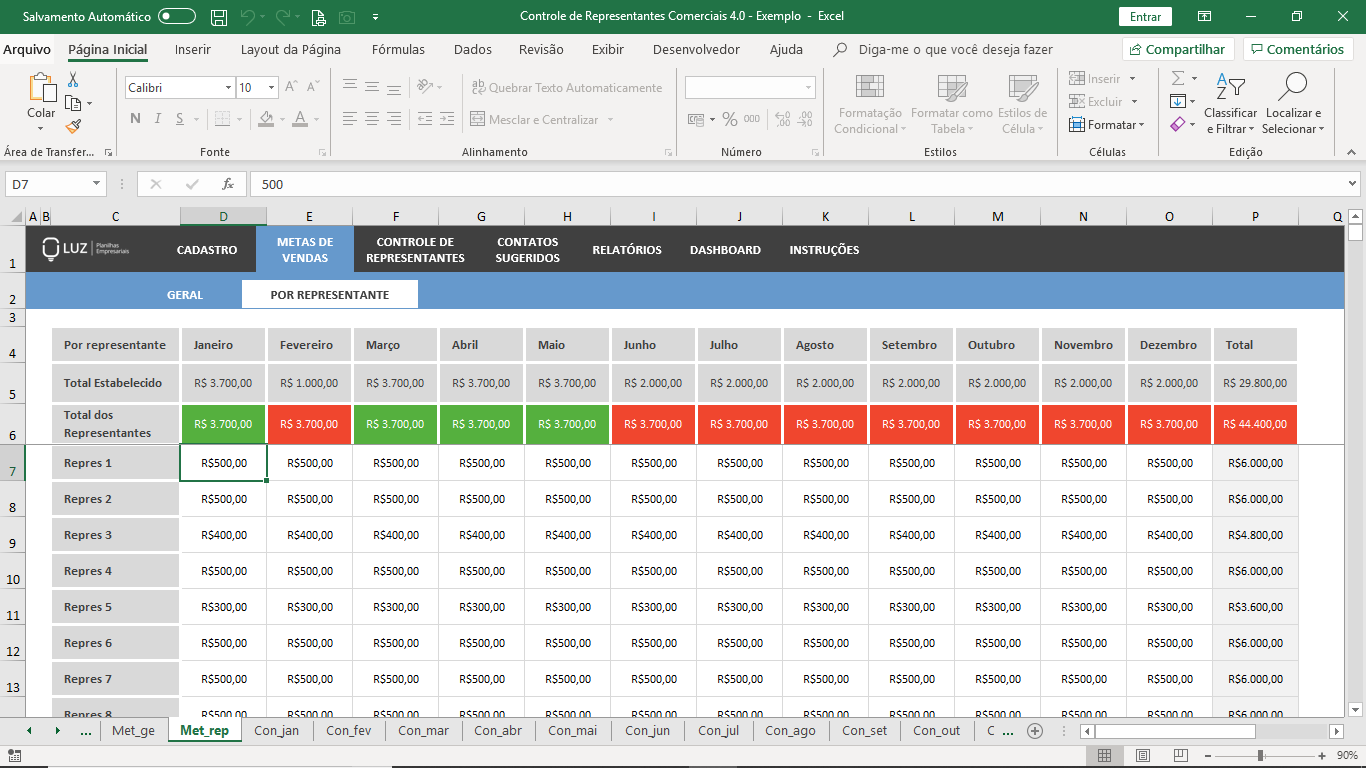This screenshot has height=768, width=1366.
Task: Click the font color A button
Action: click(301, 119)
